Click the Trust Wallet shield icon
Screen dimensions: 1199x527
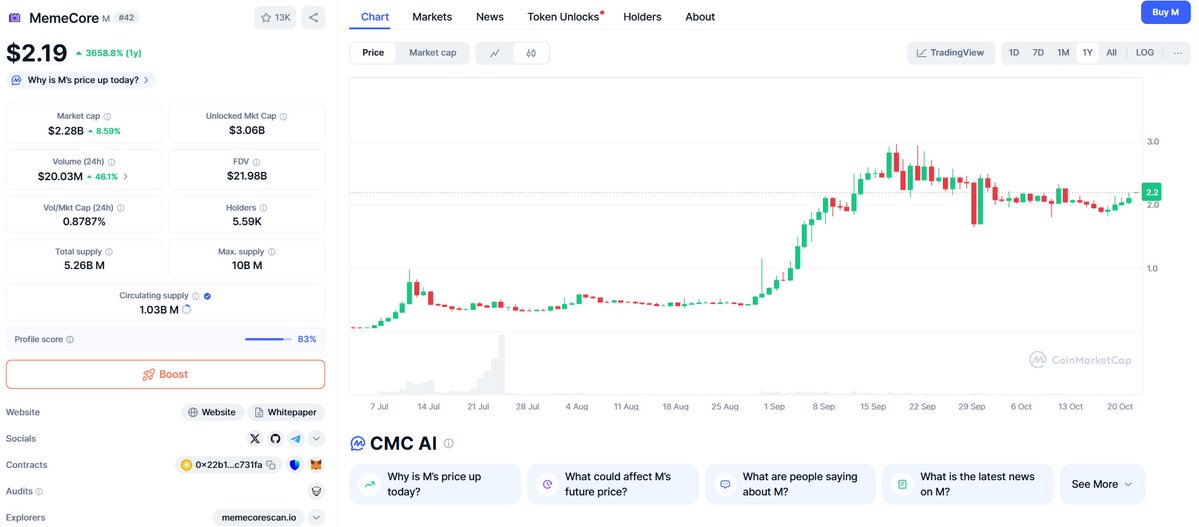(295, 465)
